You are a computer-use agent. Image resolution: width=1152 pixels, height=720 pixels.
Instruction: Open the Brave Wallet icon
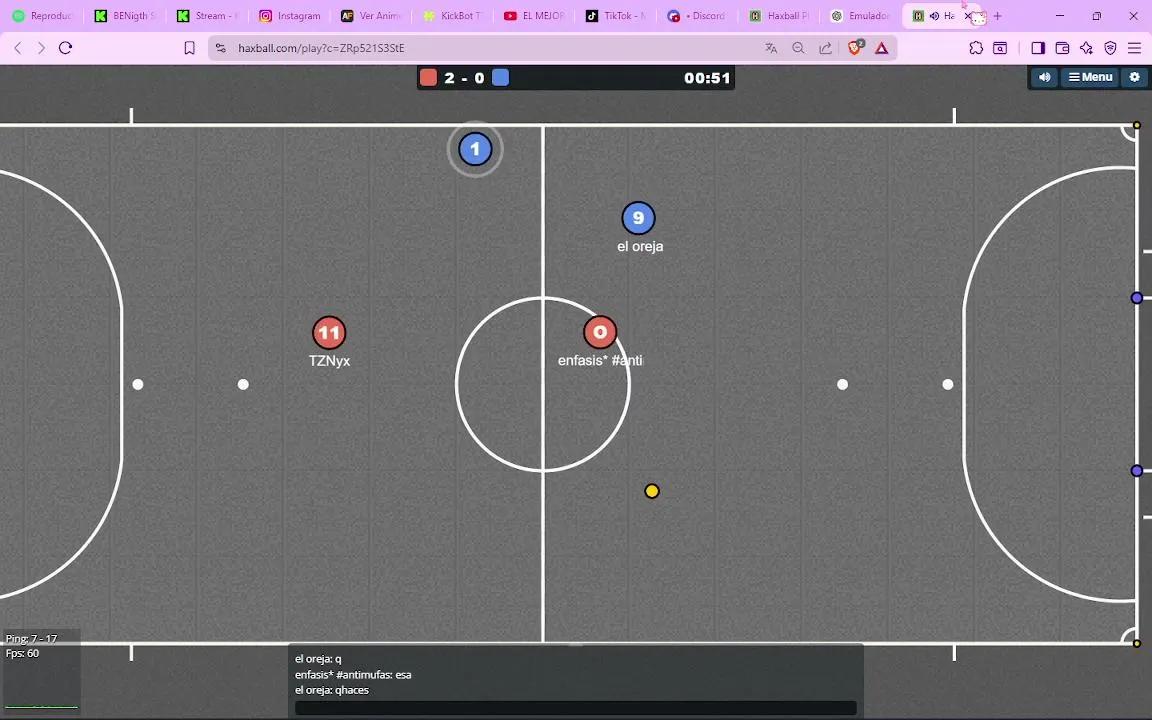(1062, 48)
